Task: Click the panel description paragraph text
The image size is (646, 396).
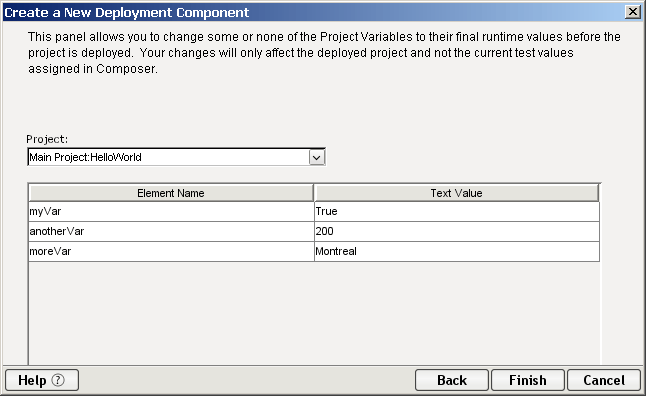Action: [x=324, y=53]
